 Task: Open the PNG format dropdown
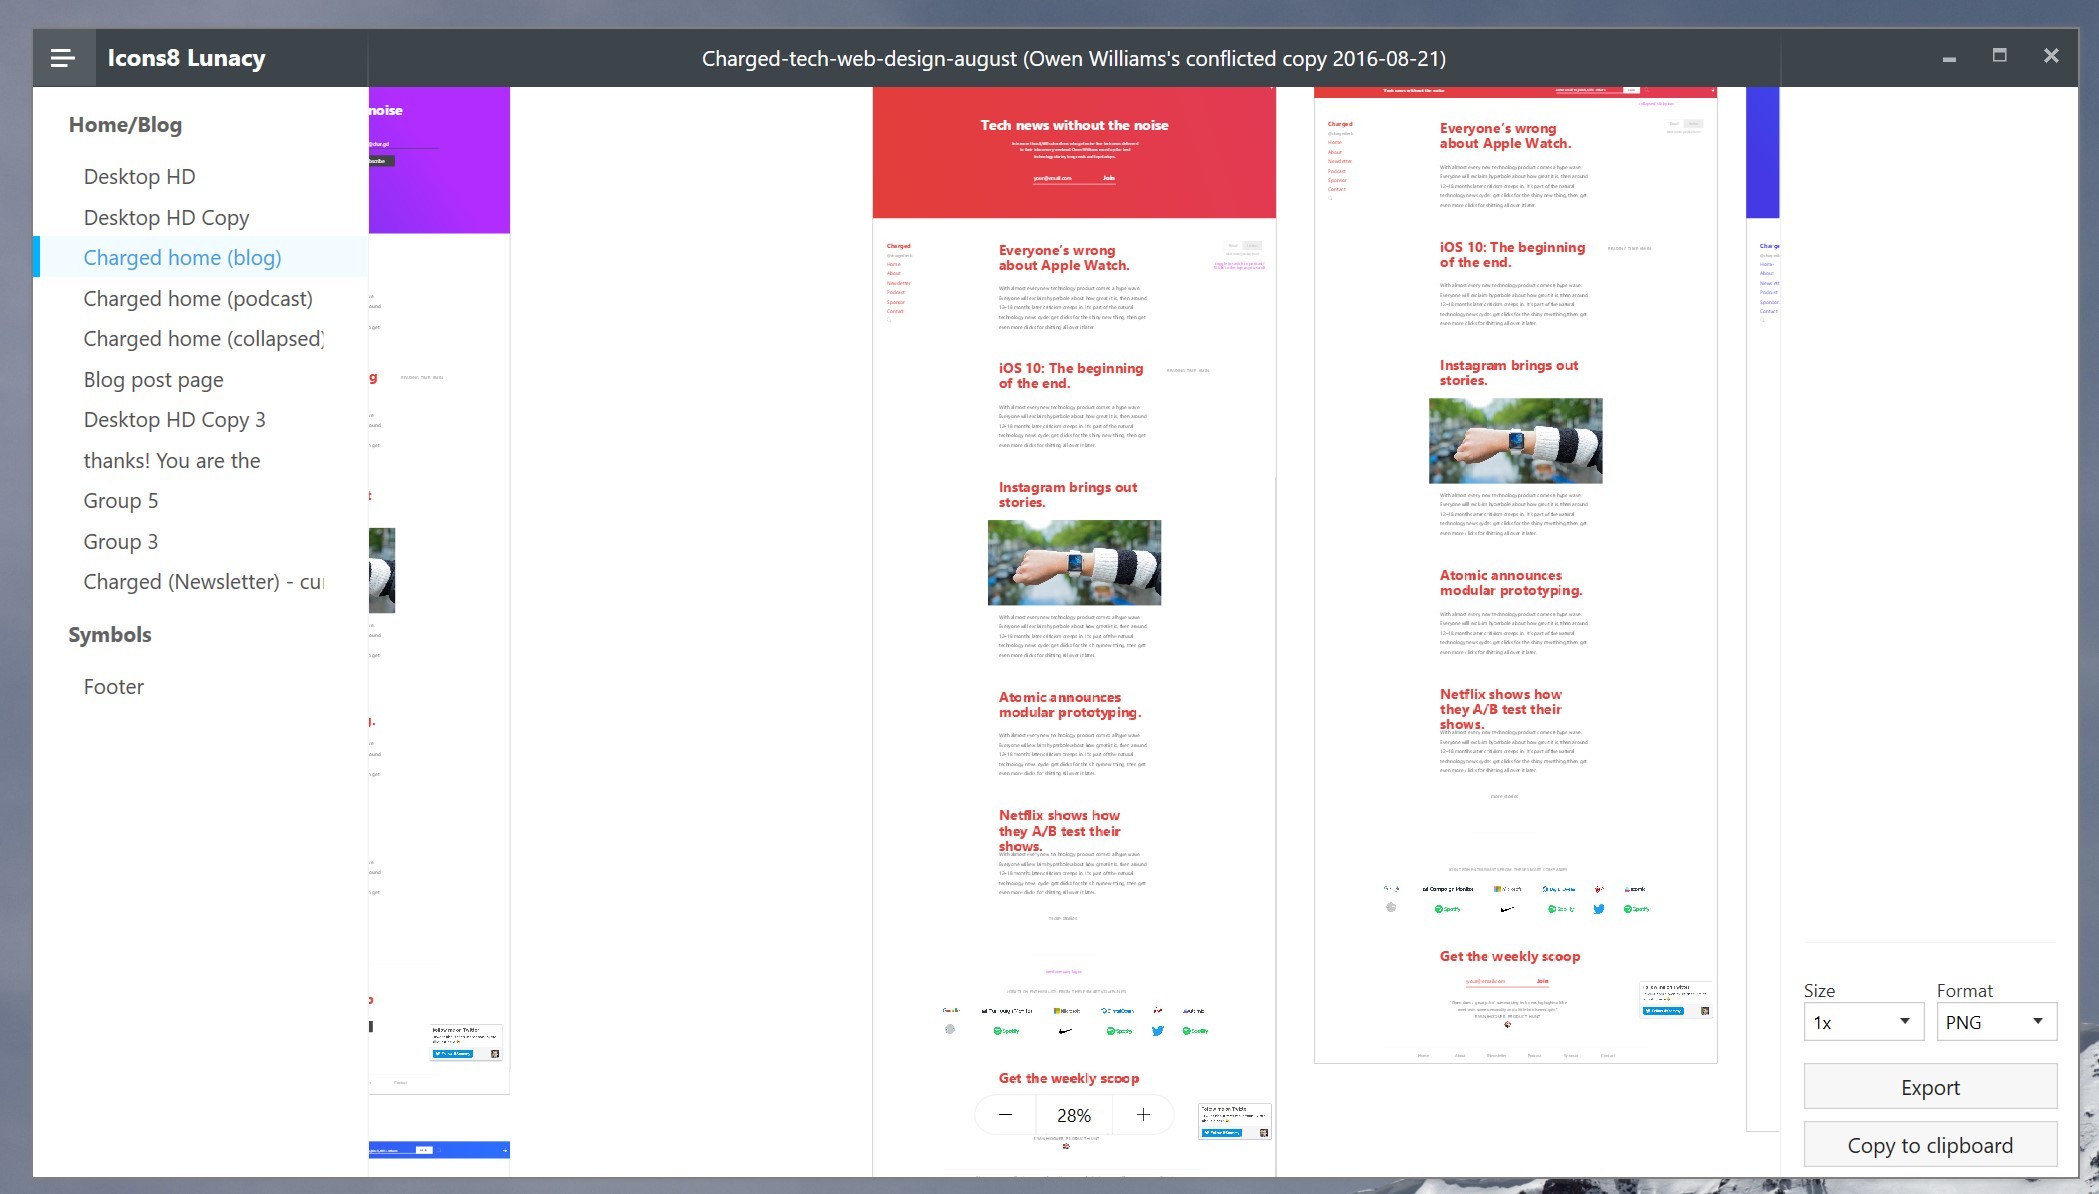click(x=1995, y=1022)
